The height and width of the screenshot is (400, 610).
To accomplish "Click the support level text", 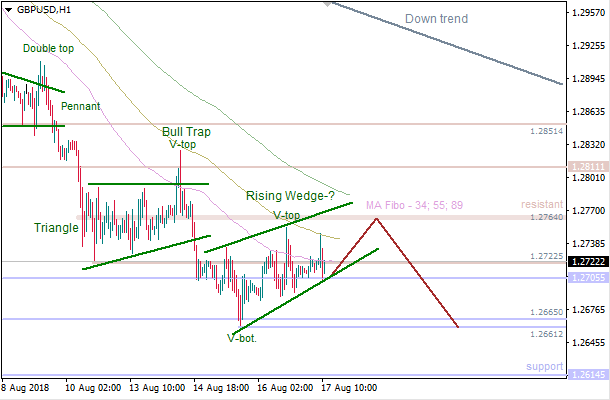I will [x=545, y=367].
